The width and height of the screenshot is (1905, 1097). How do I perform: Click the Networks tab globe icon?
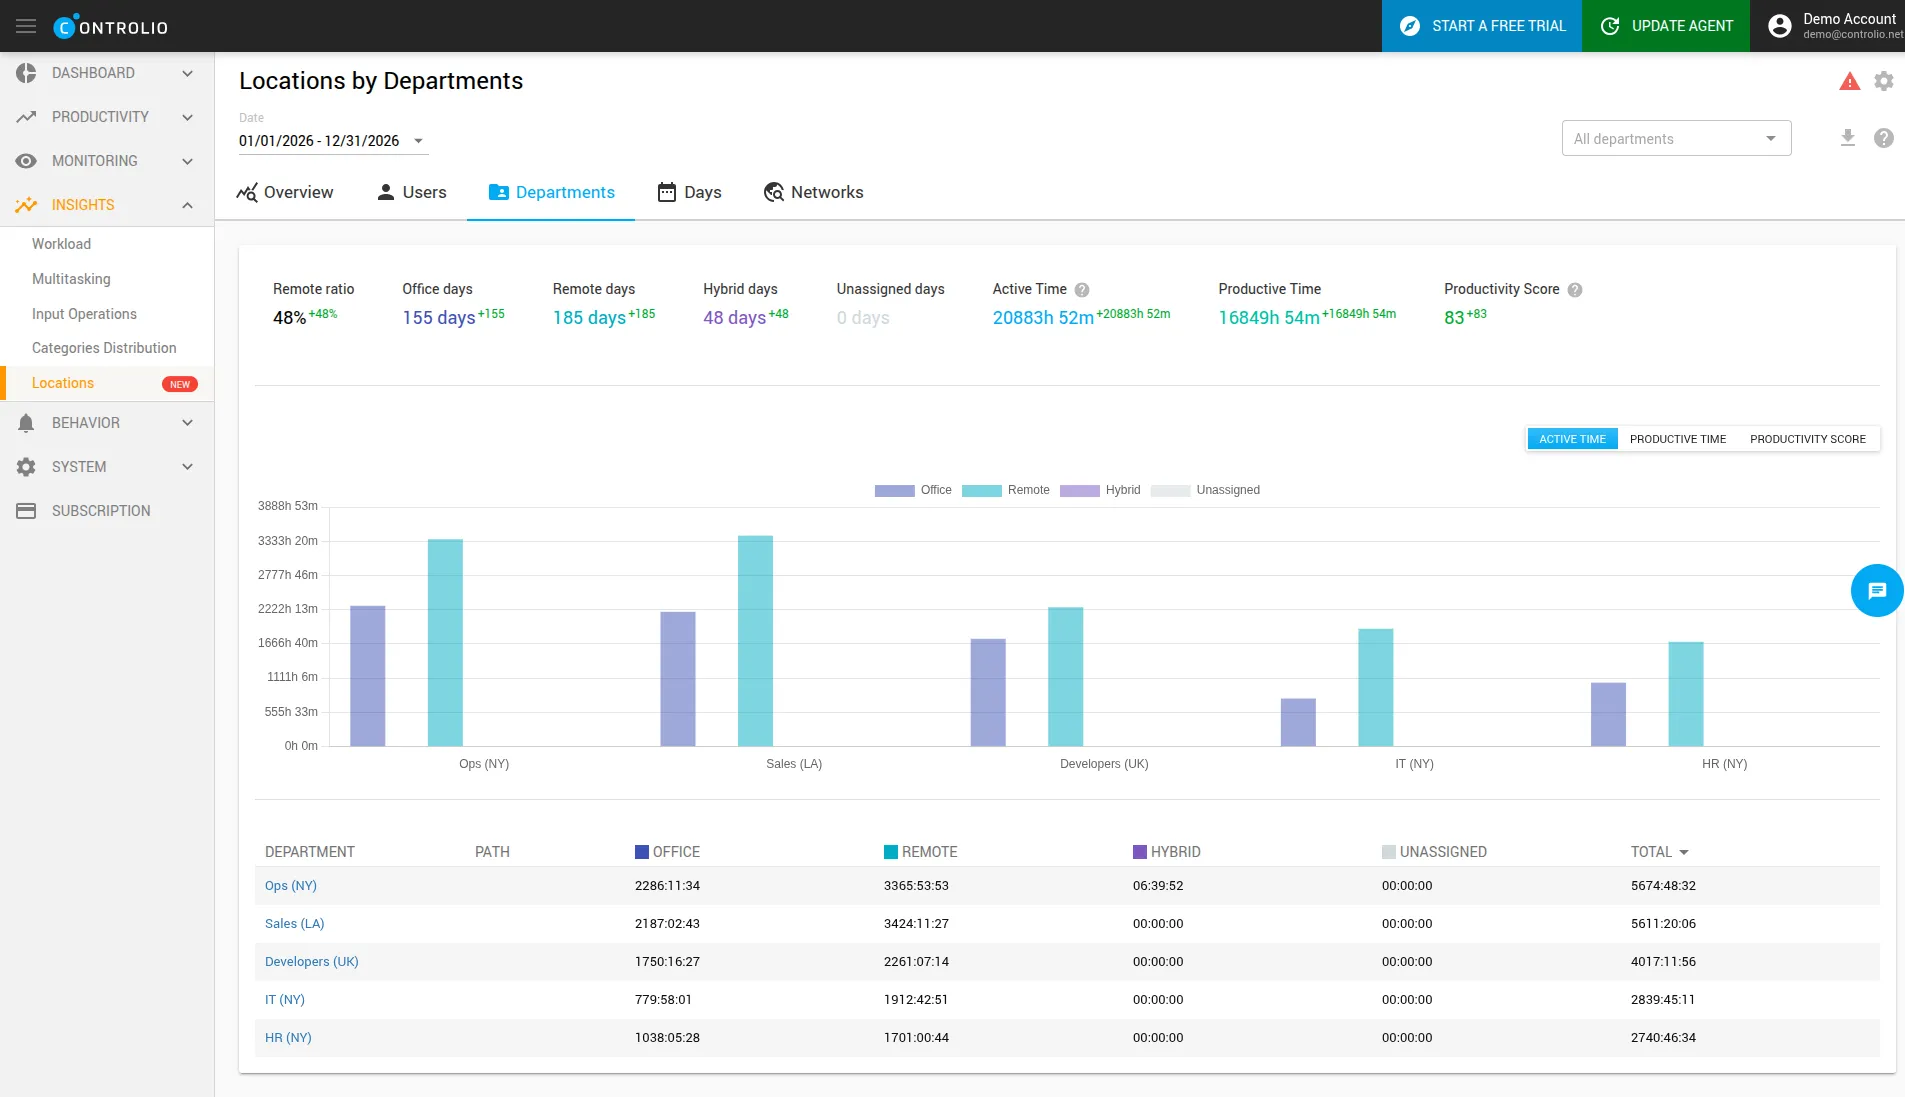click(x=774, y=192)
